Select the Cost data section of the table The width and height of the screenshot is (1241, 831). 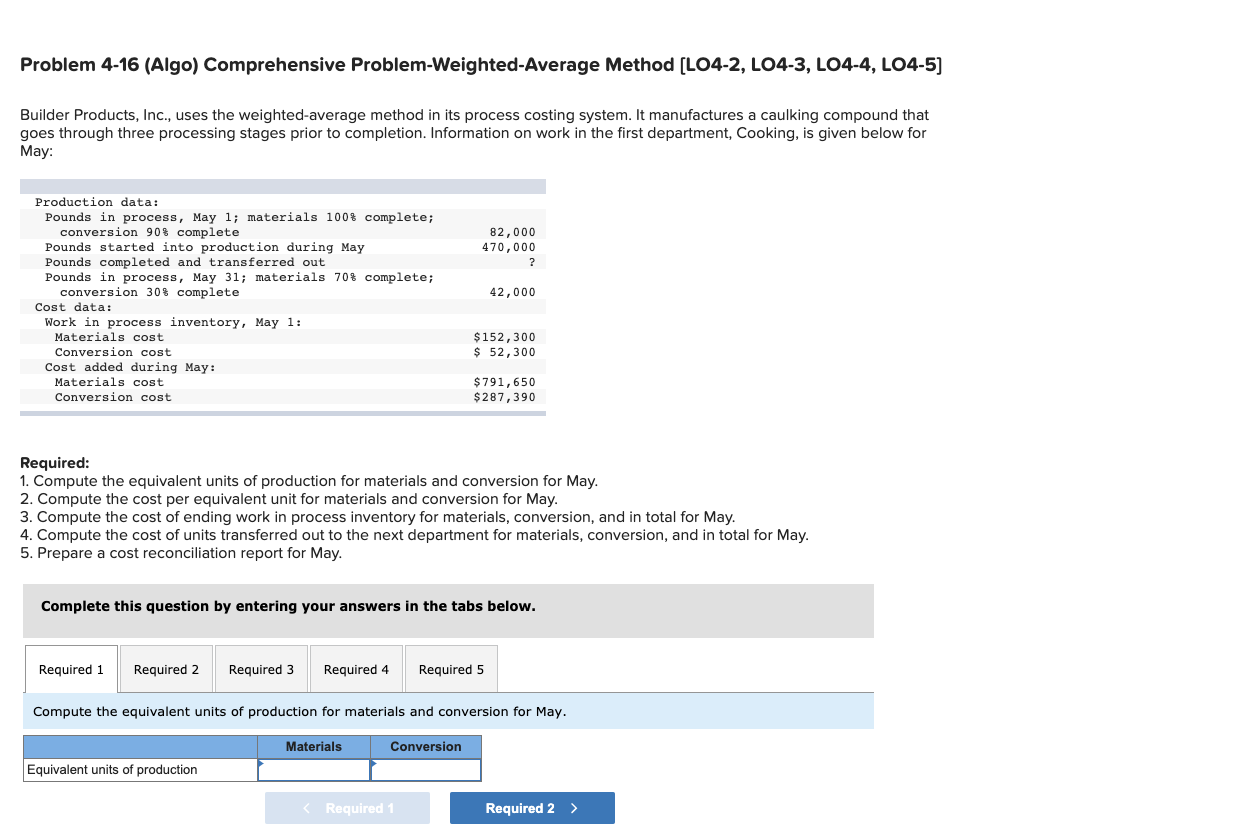tap(280, 352)
